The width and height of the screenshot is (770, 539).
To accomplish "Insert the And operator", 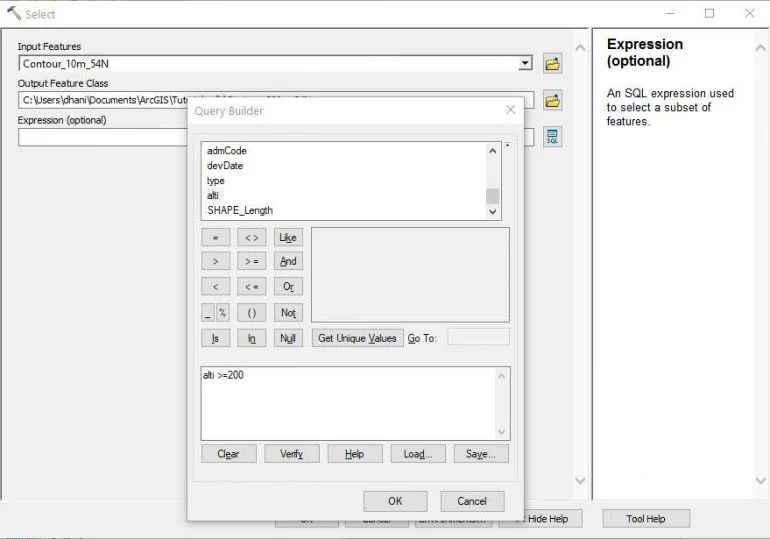I will pyautogui.click(x=288, y=261).
